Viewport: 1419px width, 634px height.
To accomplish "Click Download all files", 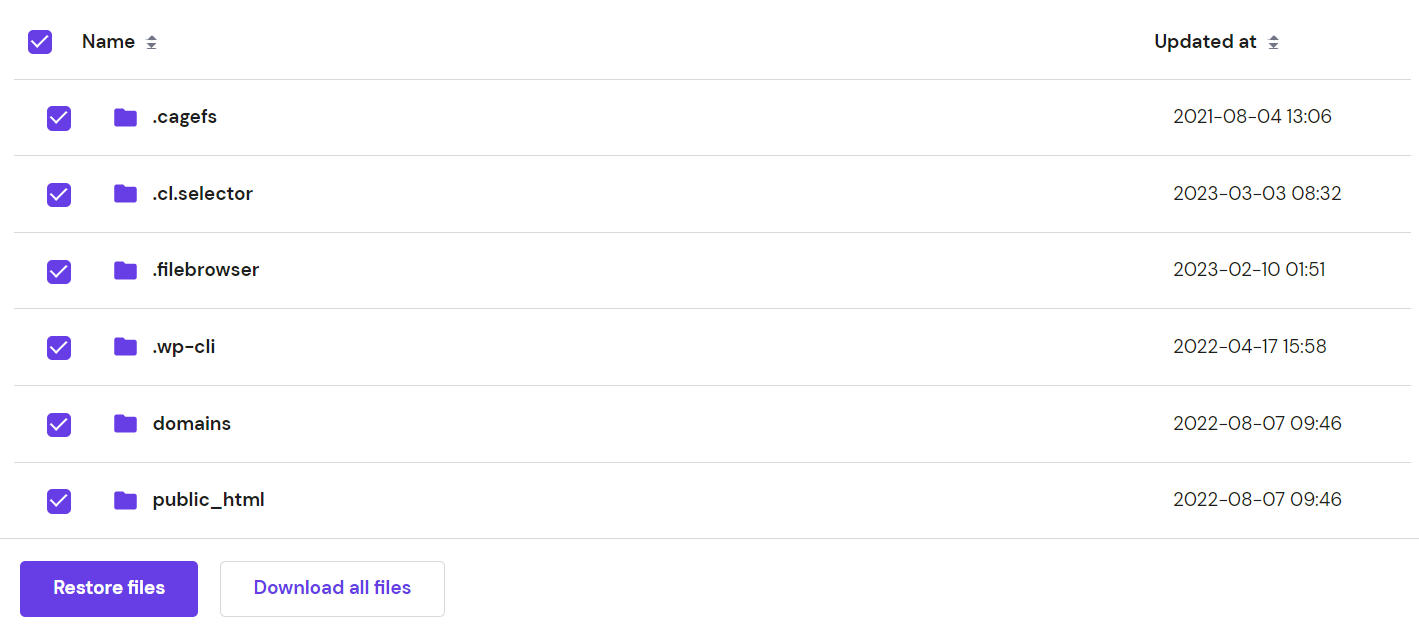I will click(x=332, y=588).
